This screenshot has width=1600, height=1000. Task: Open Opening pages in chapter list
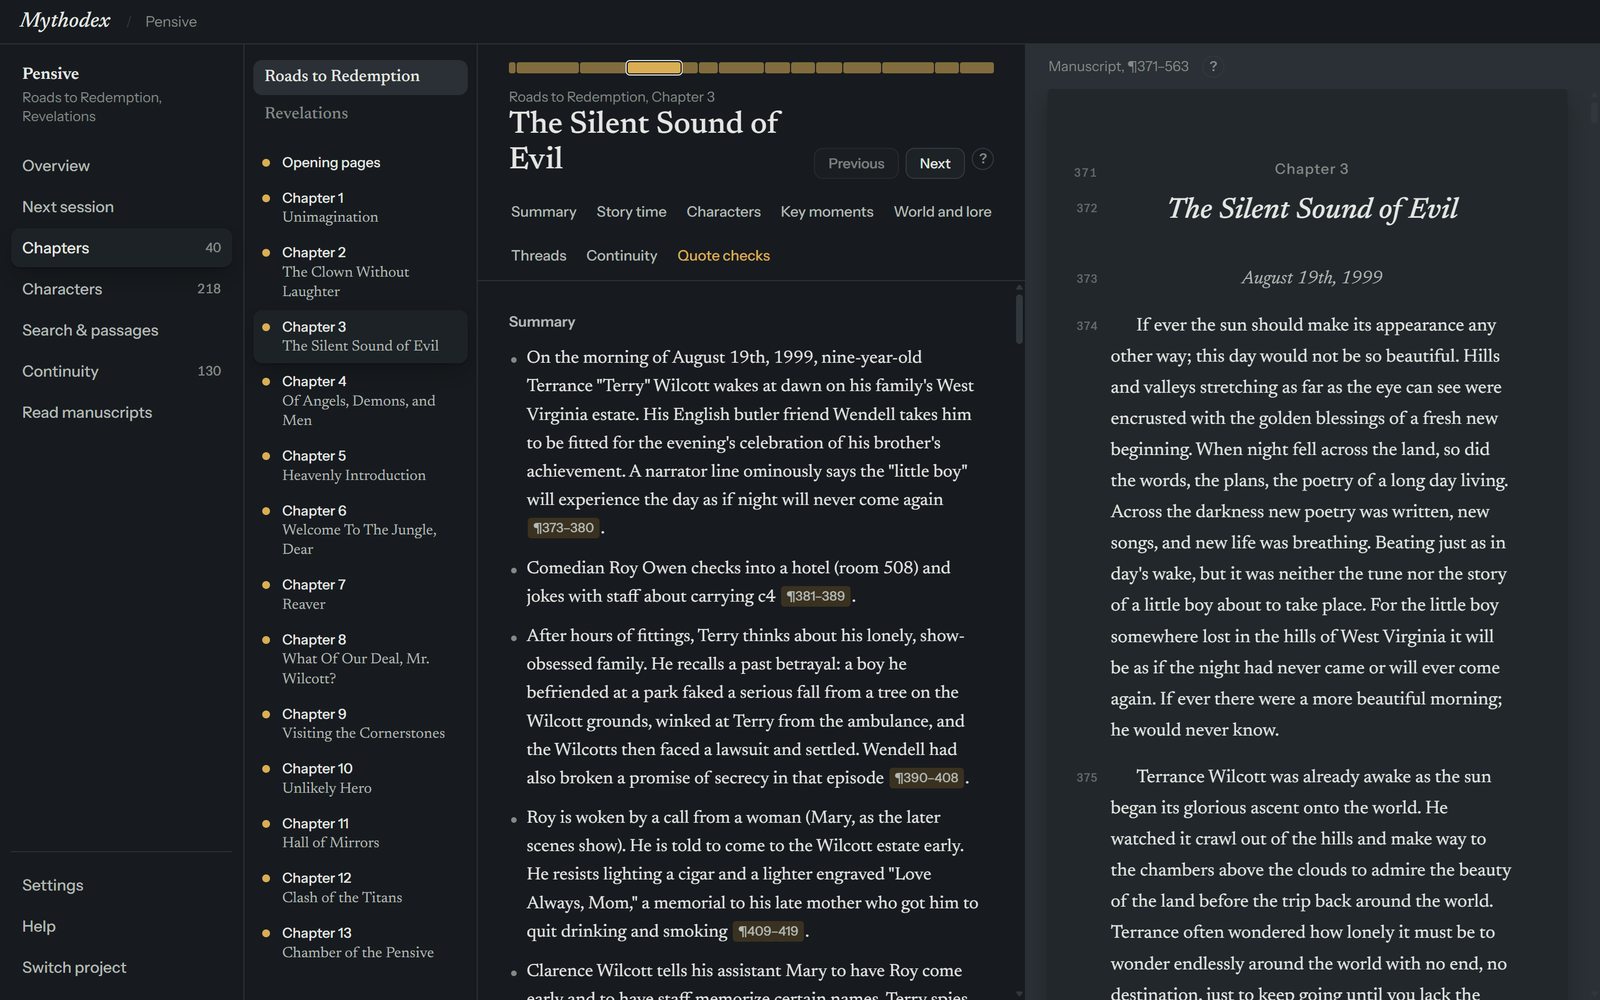click(360, 162)
